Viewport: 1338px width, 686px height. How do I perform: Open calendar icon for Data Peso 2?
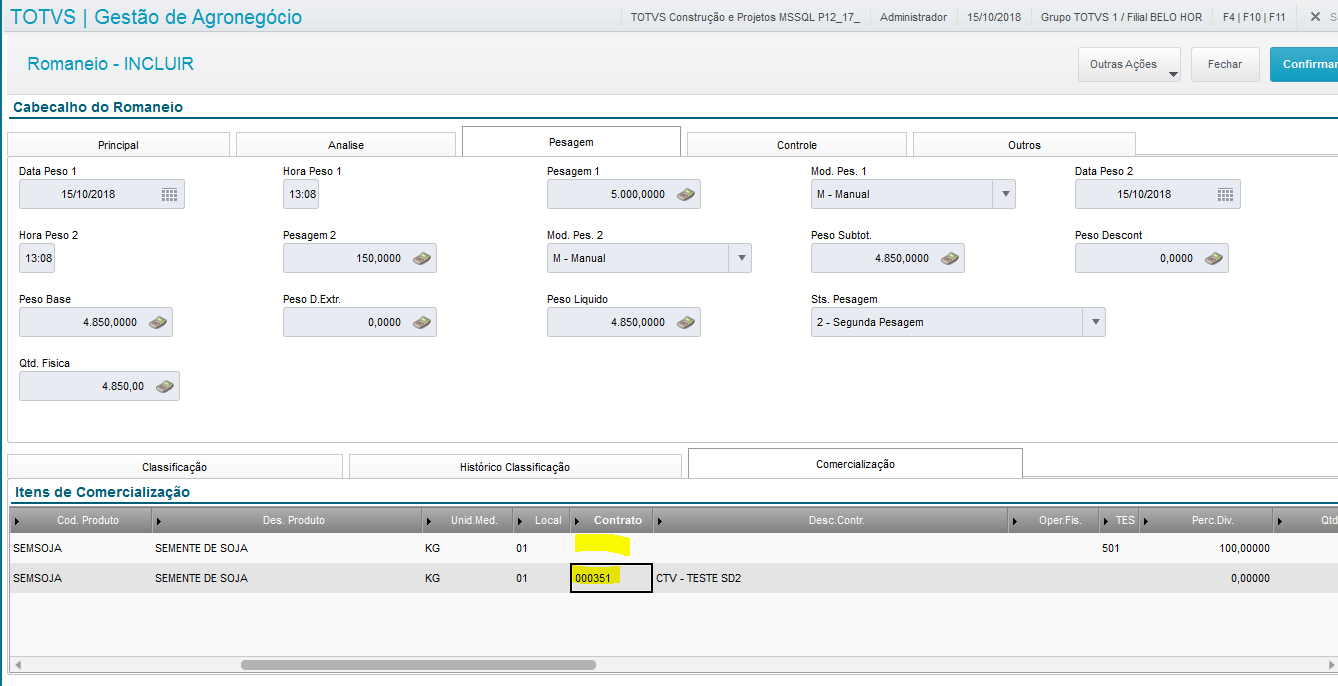(1226, 194)
